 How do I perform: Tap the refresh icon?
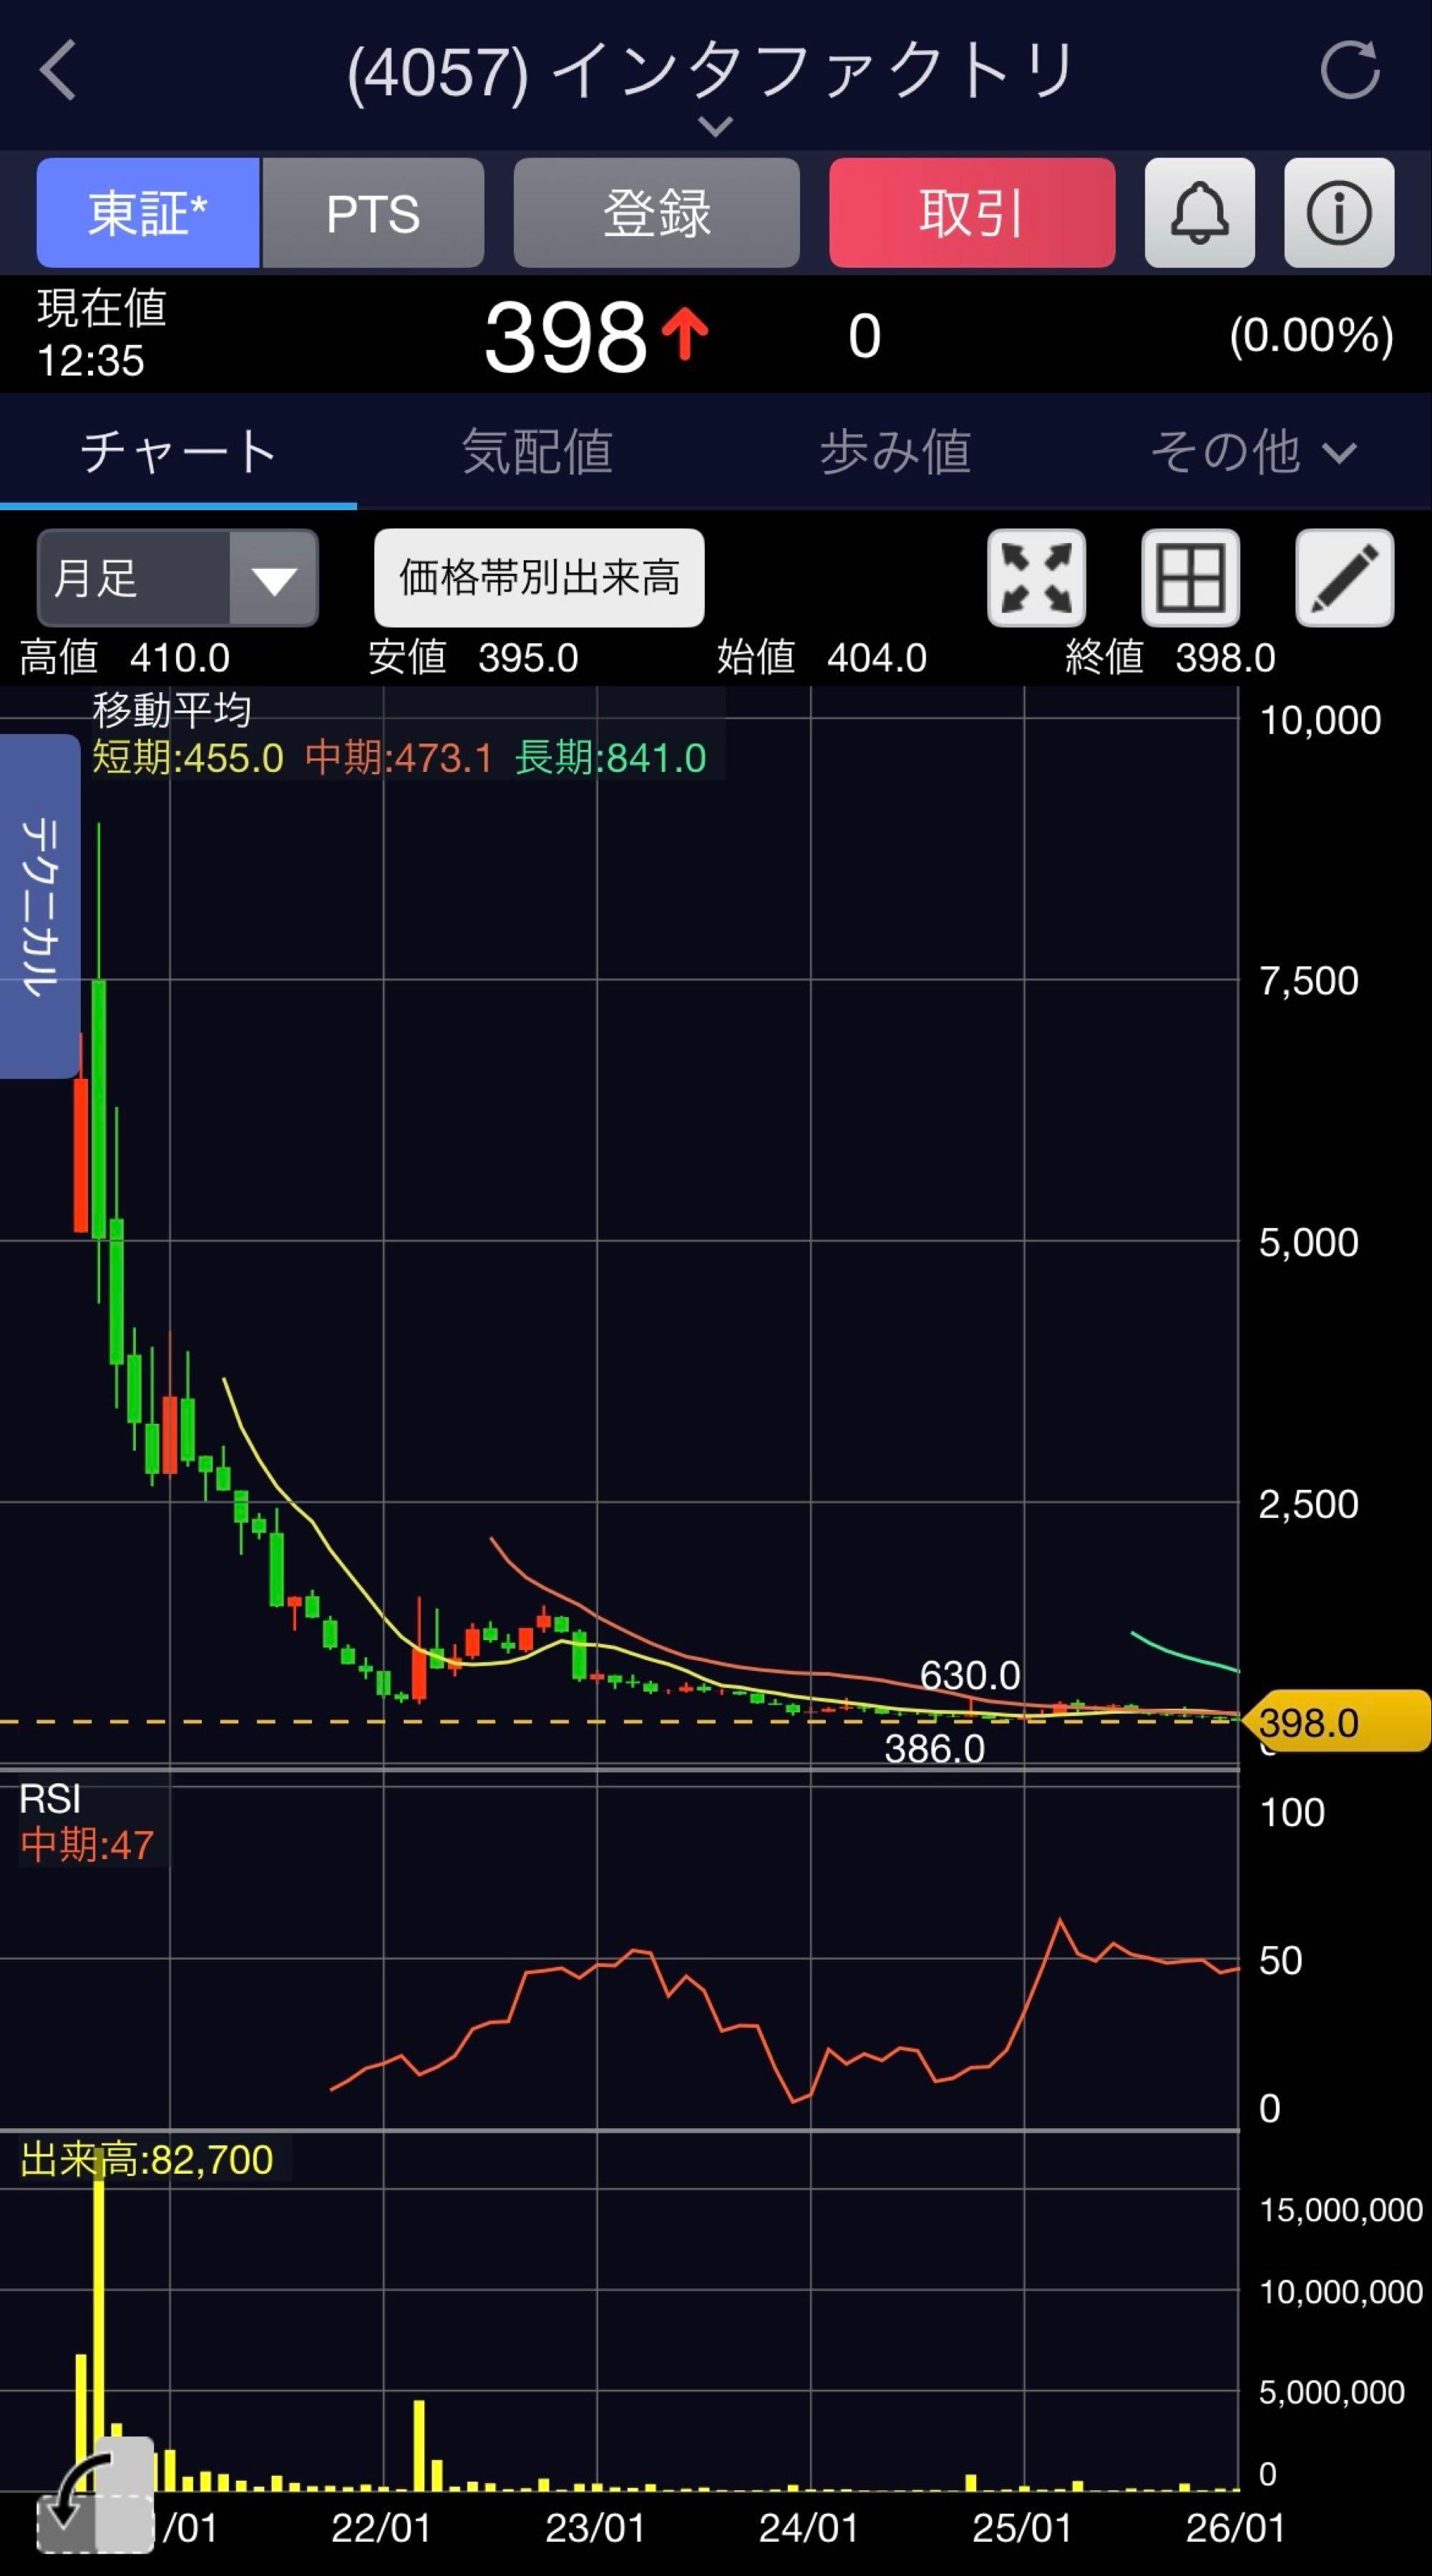point(1349,70)
